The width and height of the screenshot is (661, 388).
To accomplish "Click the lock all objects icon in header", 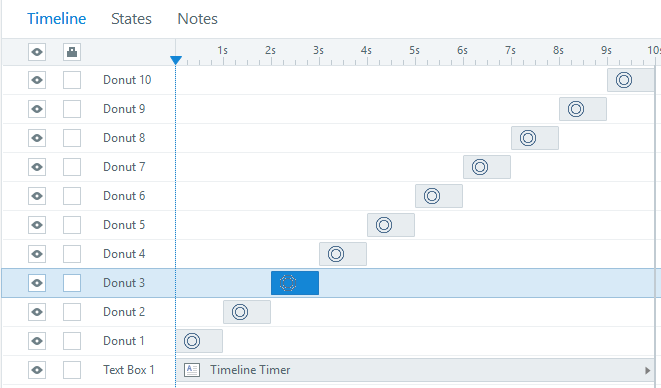I will click(x=72, y=52).
